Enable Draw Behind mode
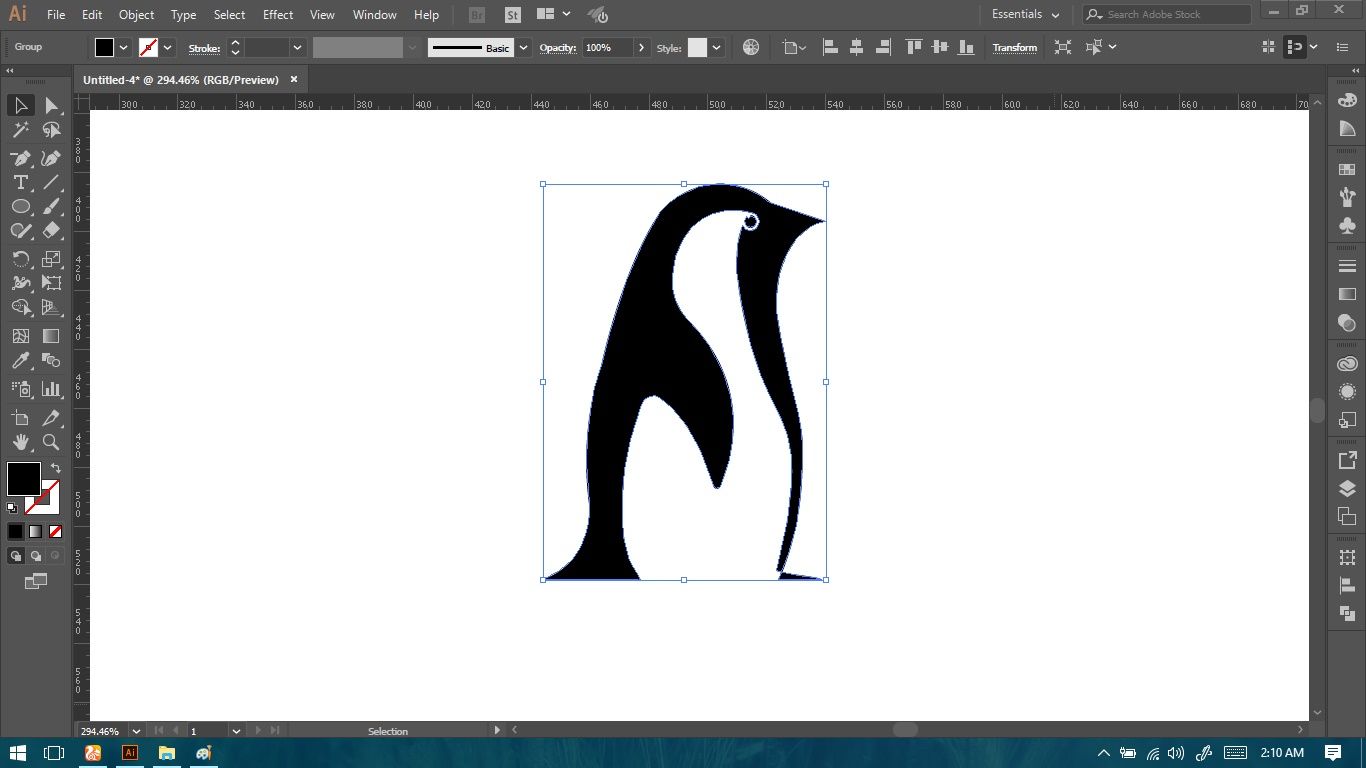This screenshot has width=1366, height=768. [35, 556]
